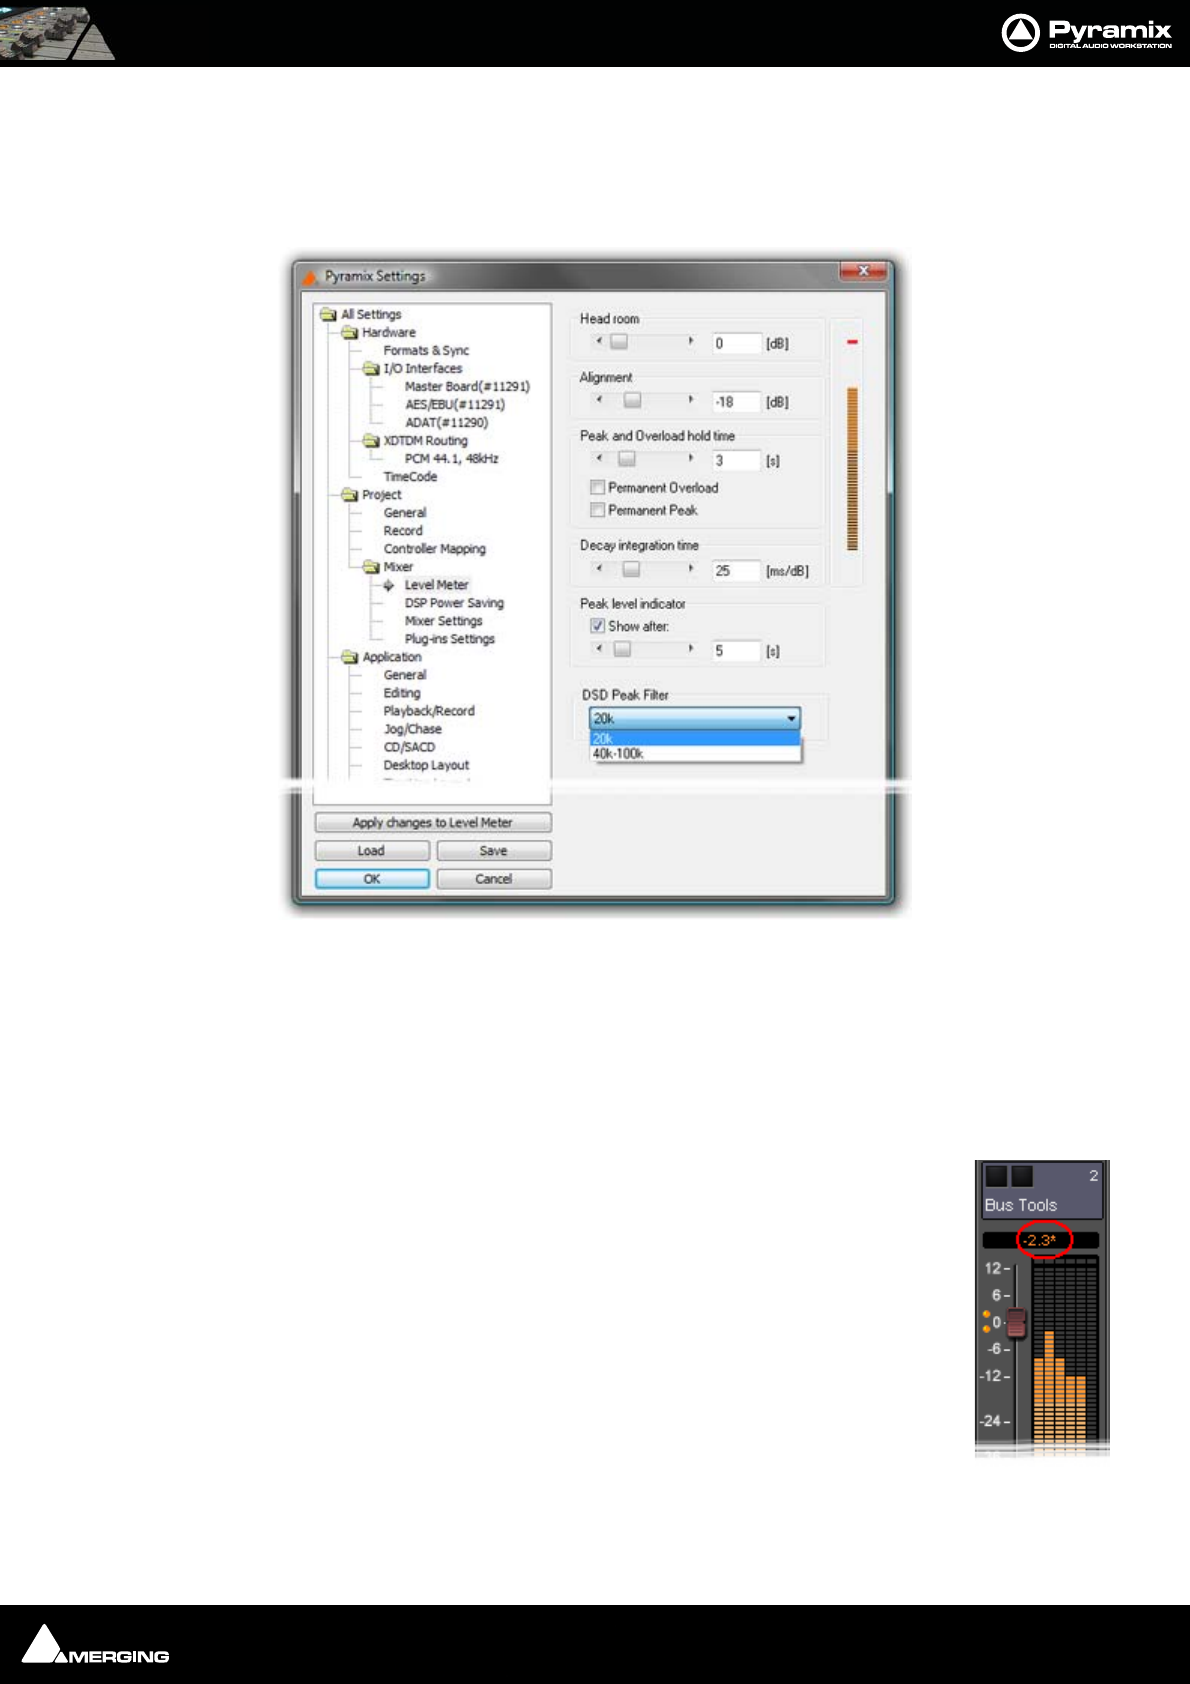The width and height of the screenshot is (1190, 1684).
Task: Enable Permanent Peak checkbox
Action: pos(597,510)
